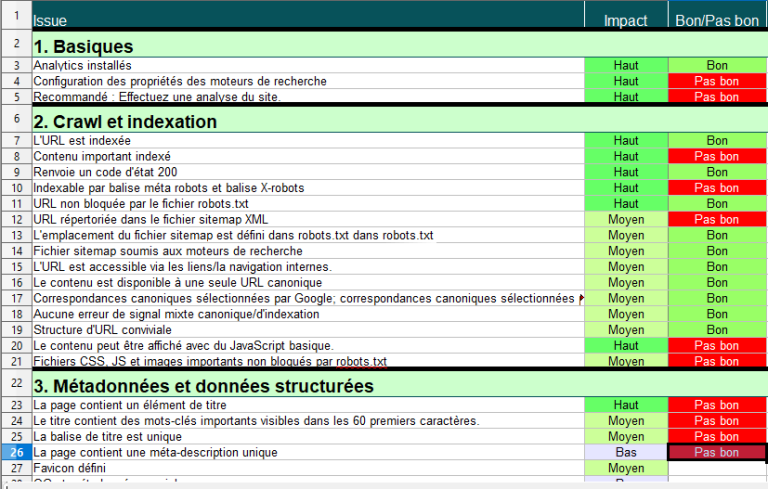Viewport: 768px width, 489px height.
Task: Click 'Moyen' impact for Structure d'URL conviviale
Action: point(626,330)
